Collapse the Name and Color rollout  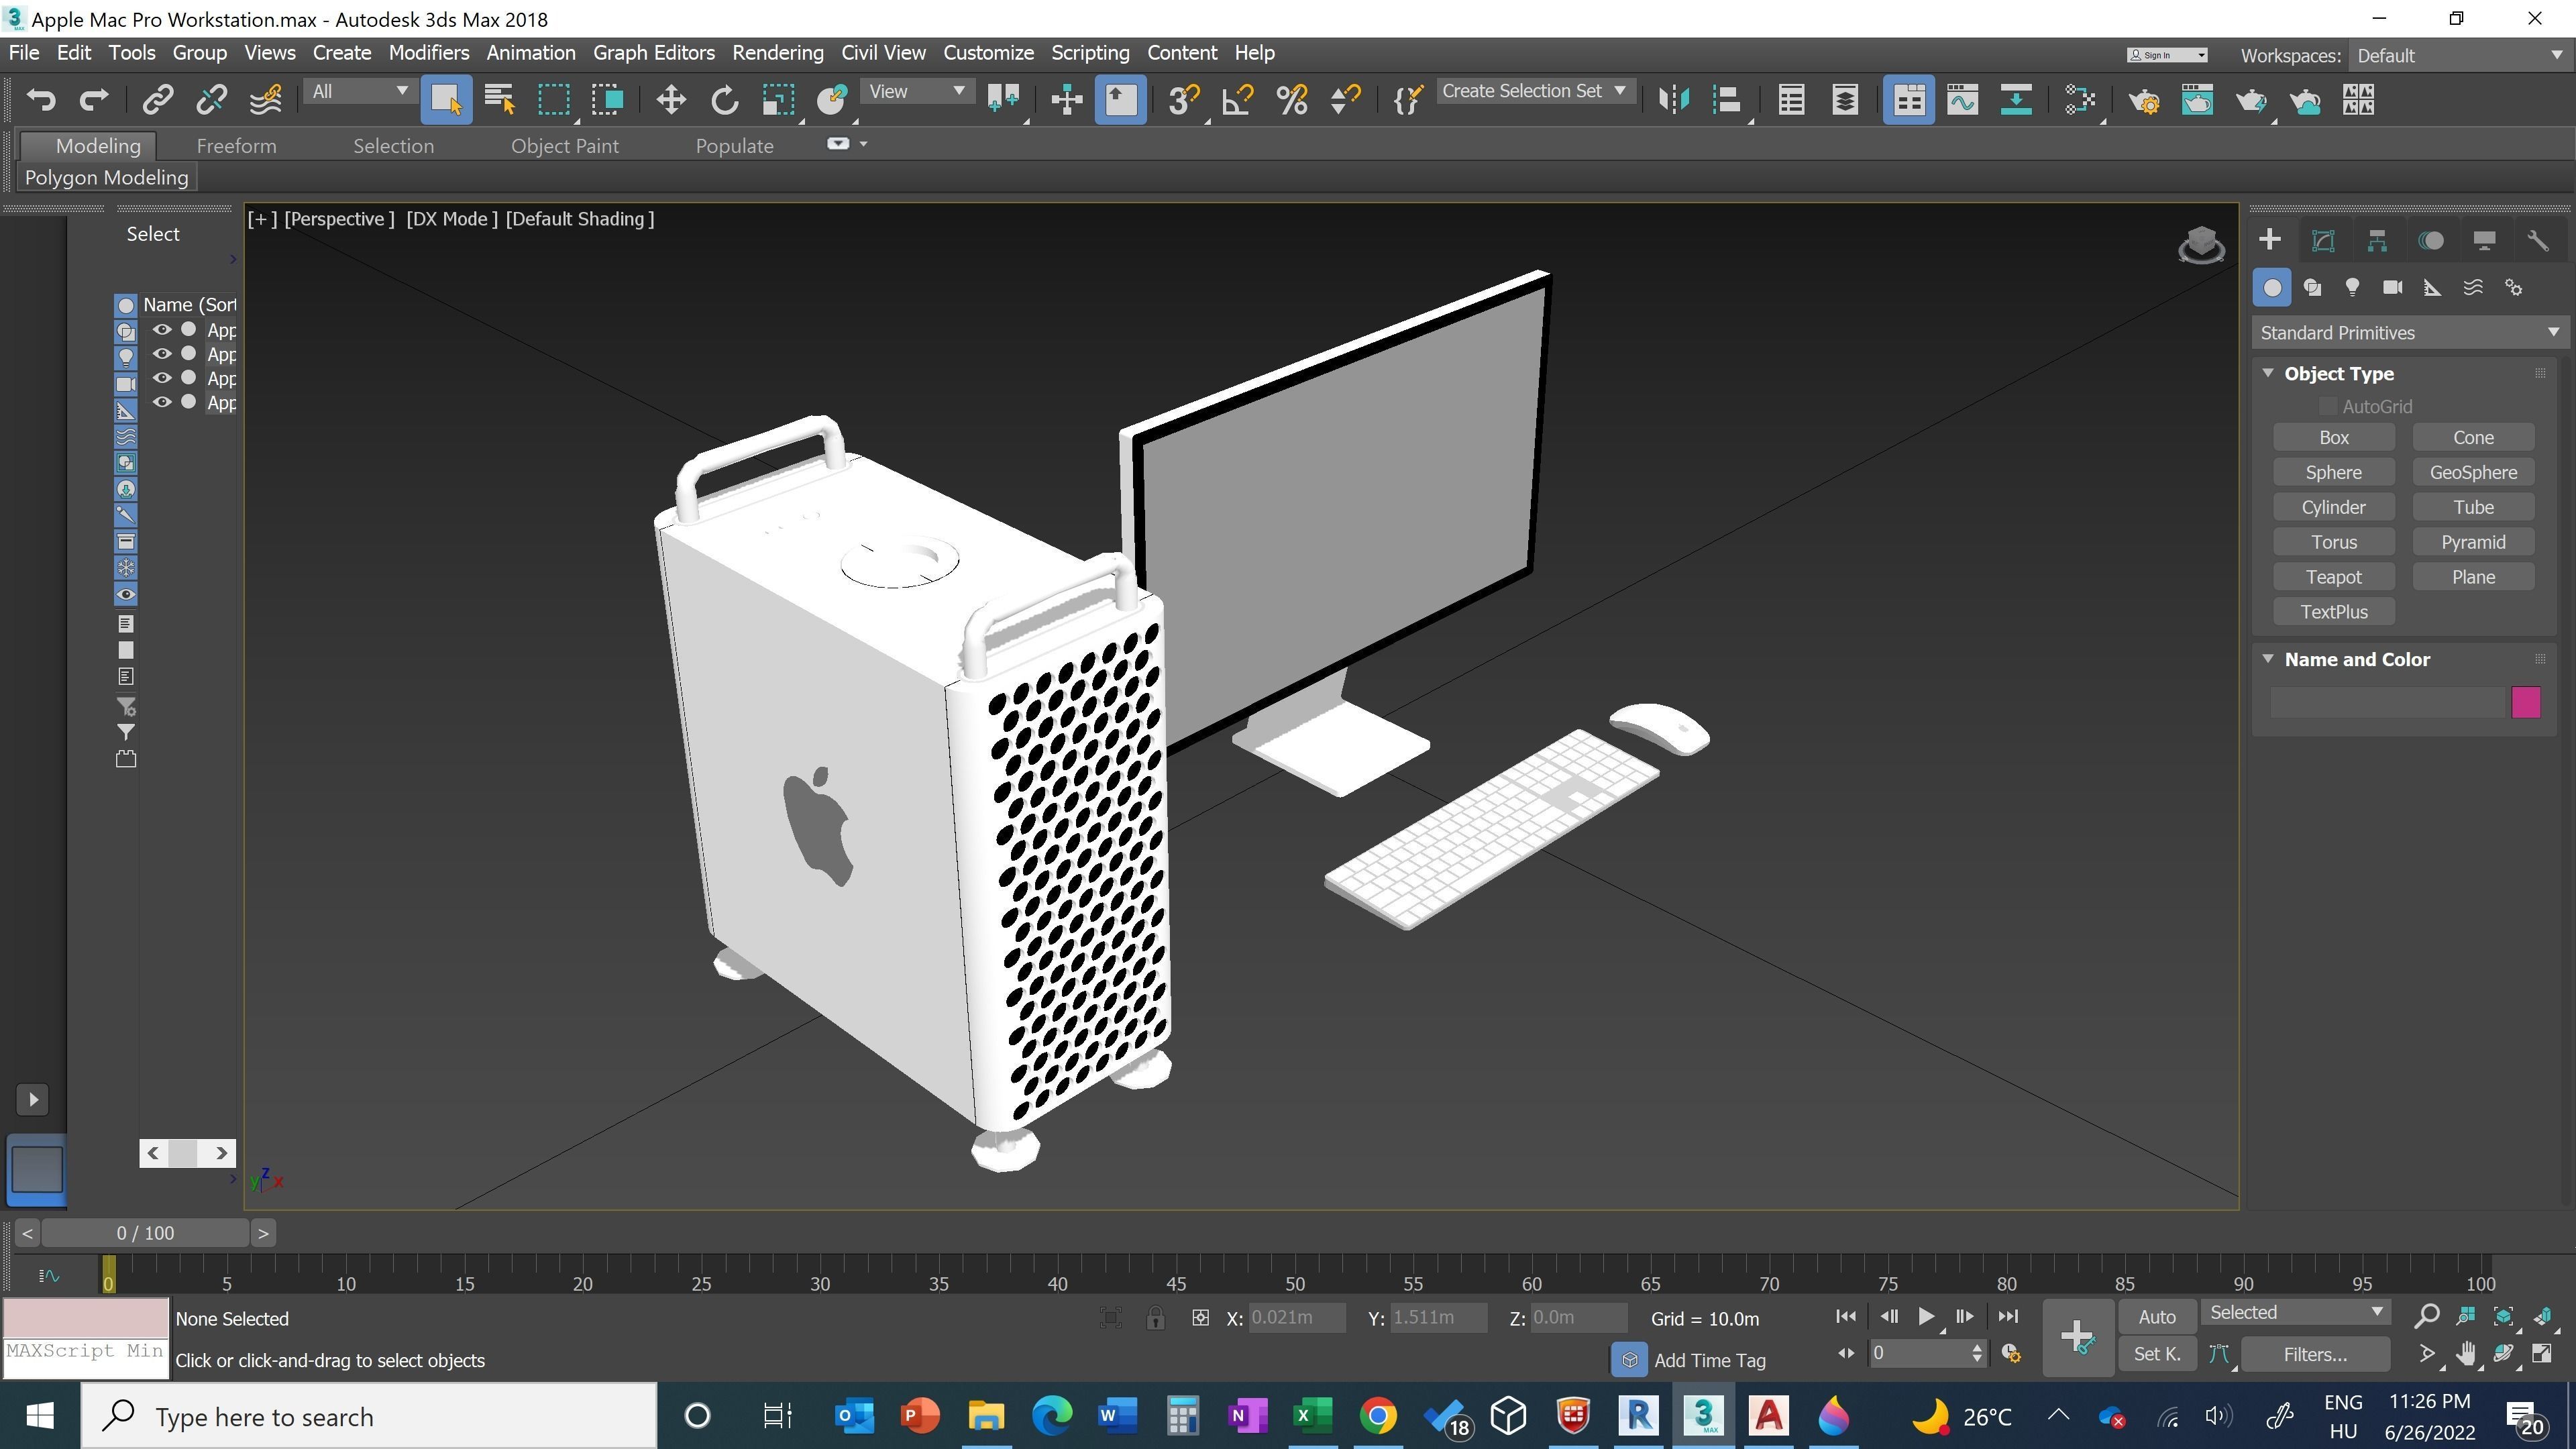coord(2268,659)
